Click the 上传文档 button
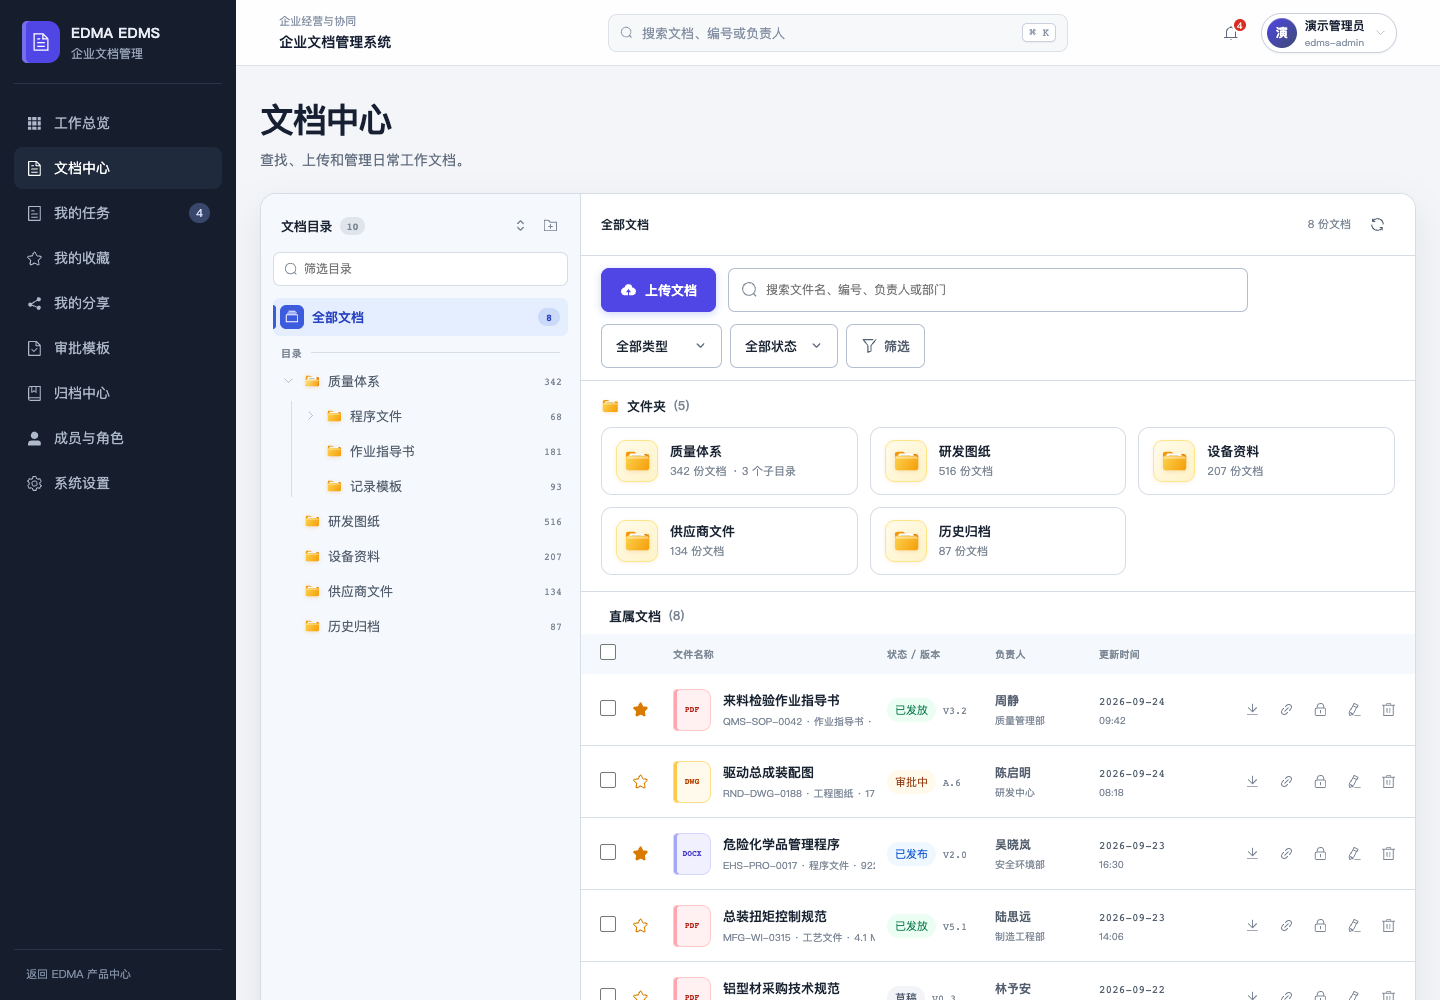This screenshot has width=1440, height=1000. [658, 290]
